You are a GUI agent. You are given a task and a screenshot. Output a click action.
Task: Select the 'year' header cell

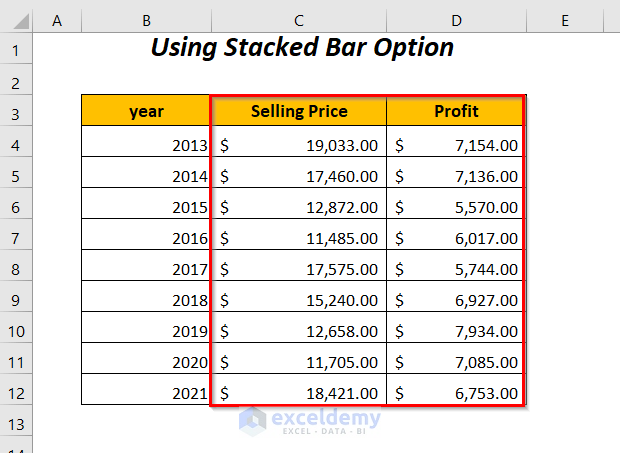[x=147, y=112]
